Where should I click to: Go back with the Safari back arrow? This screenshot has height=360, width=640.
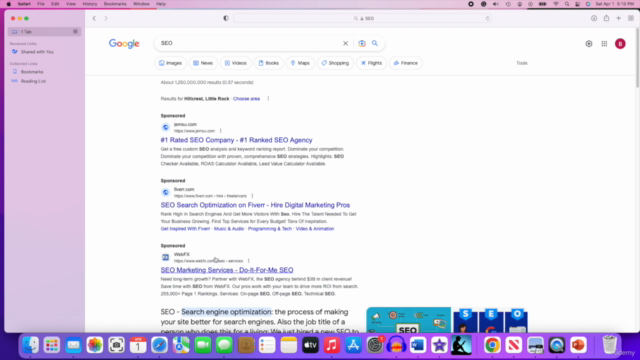pos(94,18)
